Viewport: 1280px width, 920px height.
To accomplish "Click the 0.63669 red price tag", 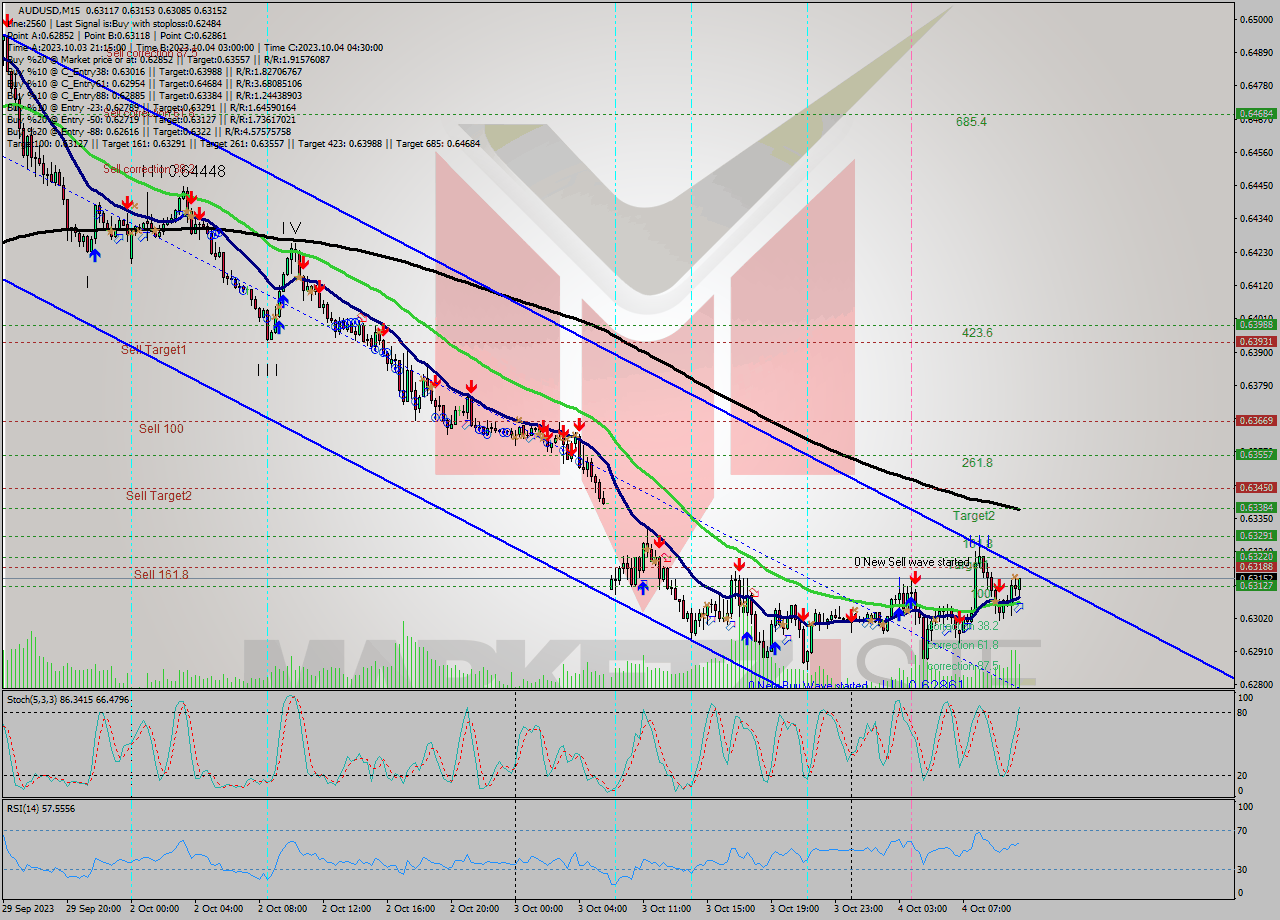I will coord(1256,421).
